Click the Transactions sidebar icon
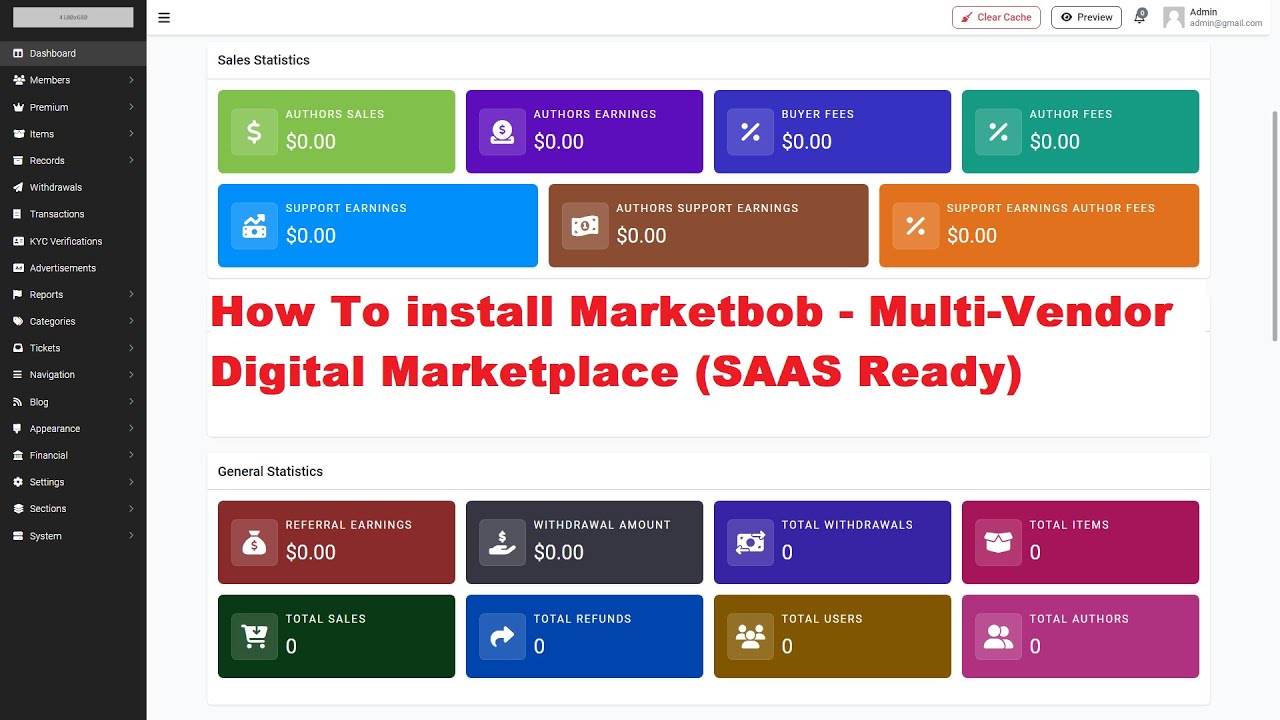 (x=18, y=214)
